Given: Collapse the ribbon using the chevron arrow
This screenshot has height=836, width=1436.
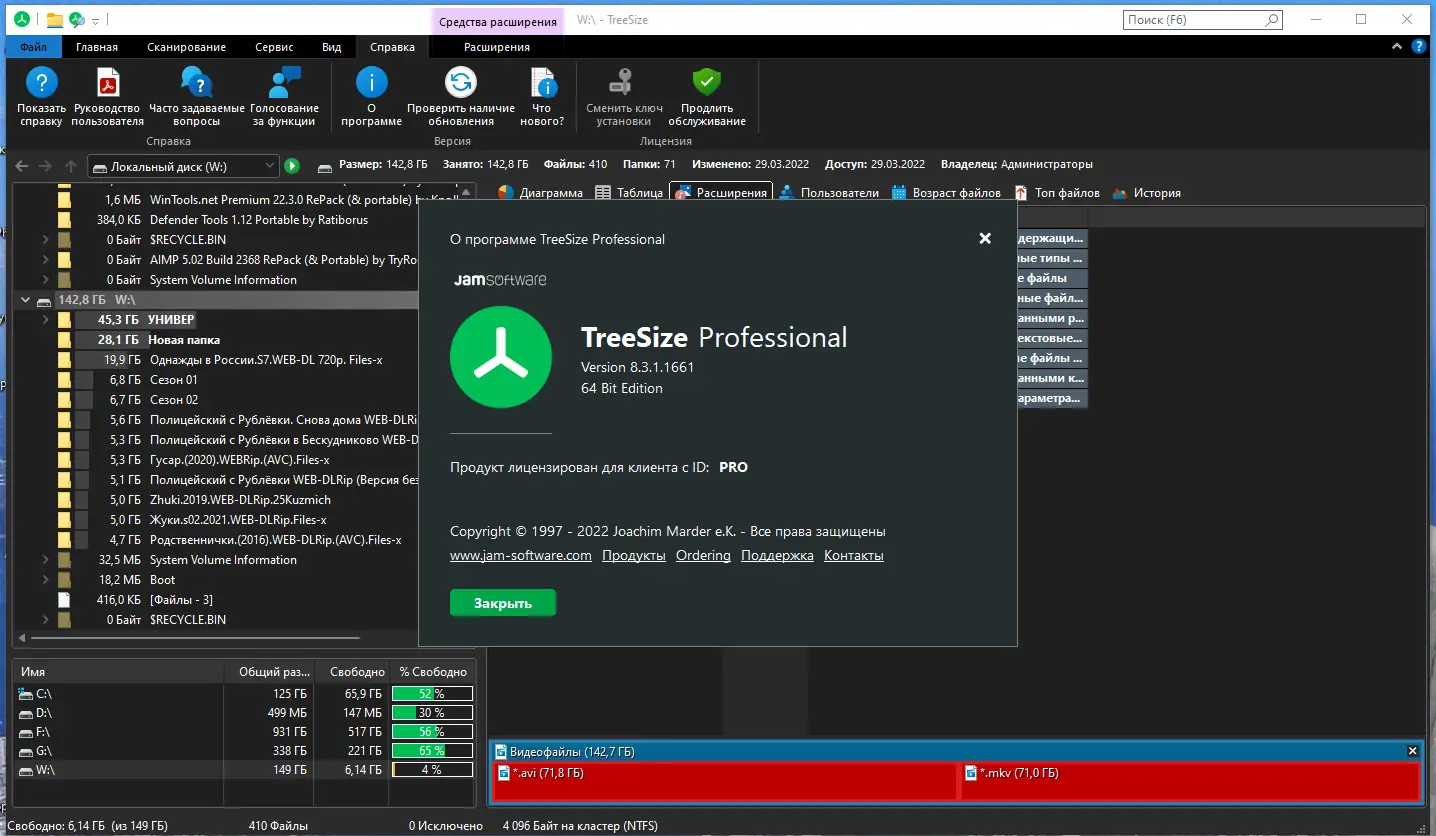Looking at the screenshot, I should click(1396, 46).
